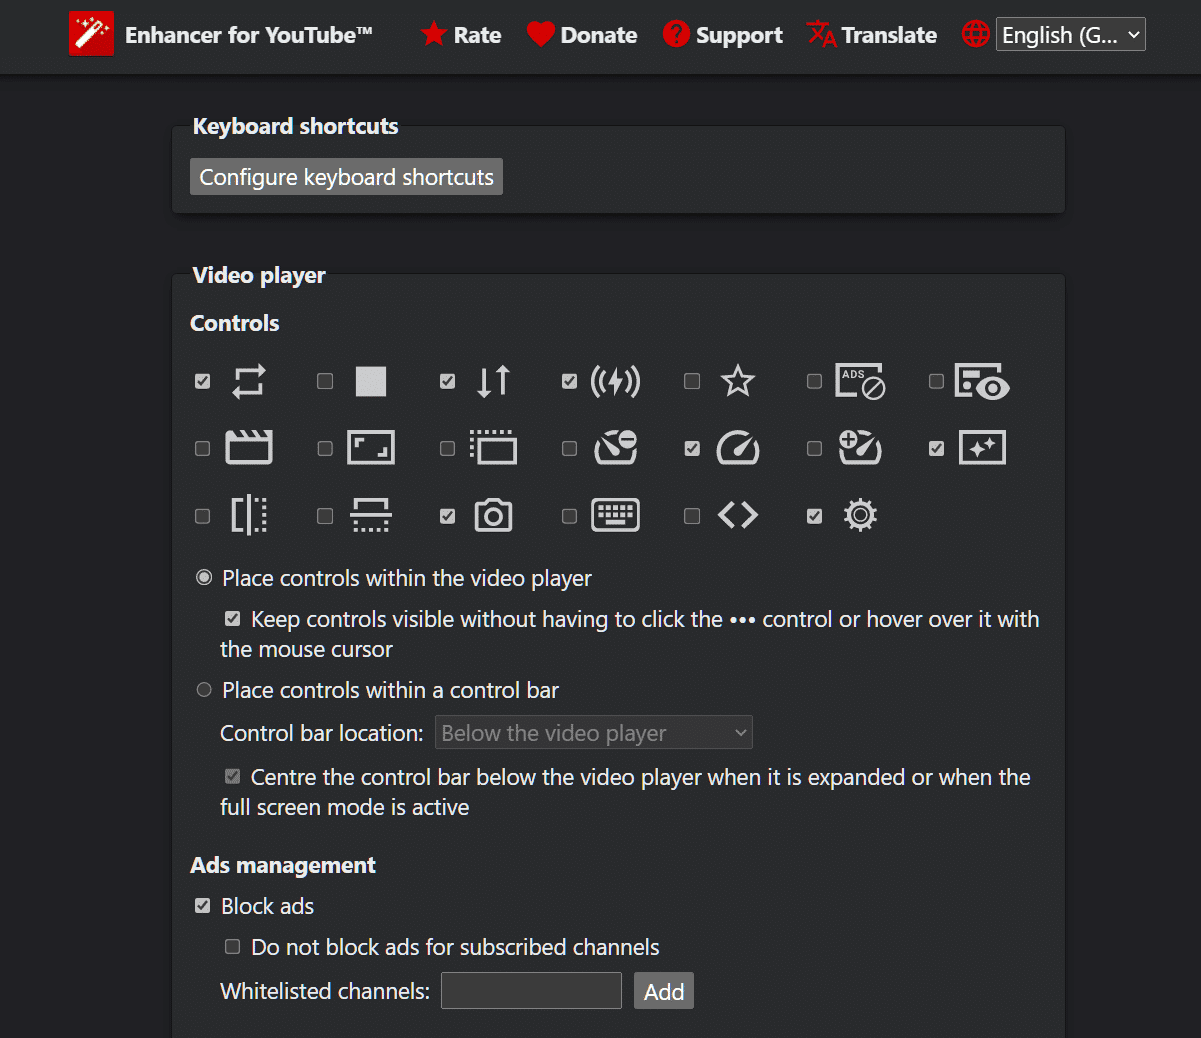Click the settings gear control icon

(859, 515)
